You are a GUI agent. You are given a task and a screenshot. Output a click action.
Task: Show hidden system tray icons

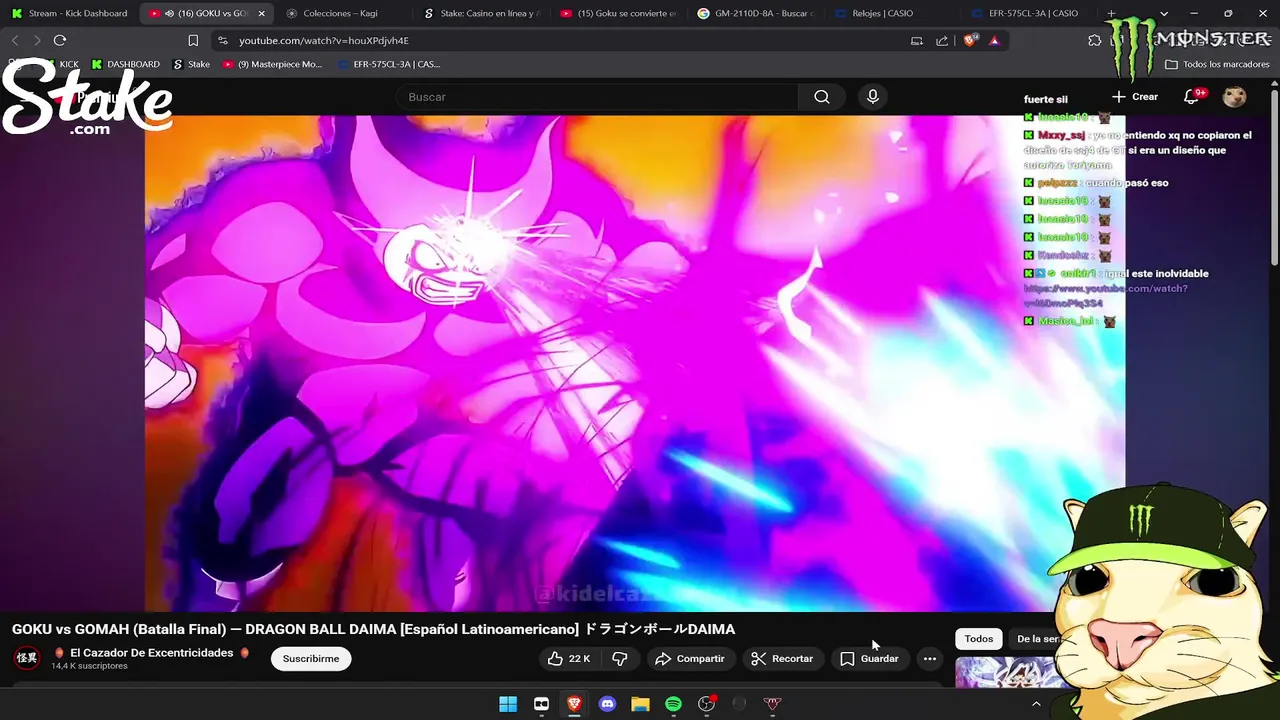click(1036, 704)
